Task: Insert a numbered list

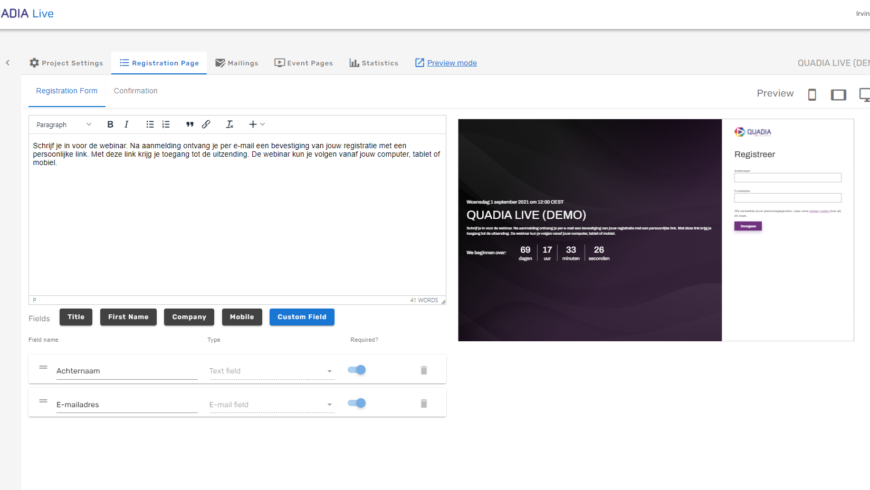Action: coord(166,124)
